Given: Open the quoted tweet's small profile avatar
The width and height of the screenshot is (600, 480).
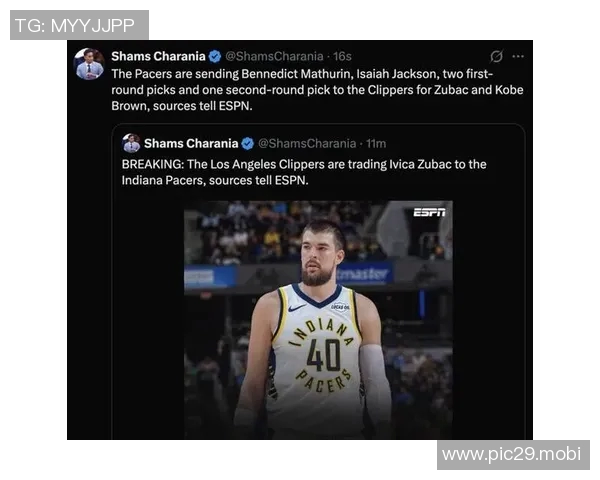Looking at the screenshot, I should tap(131, 143).
